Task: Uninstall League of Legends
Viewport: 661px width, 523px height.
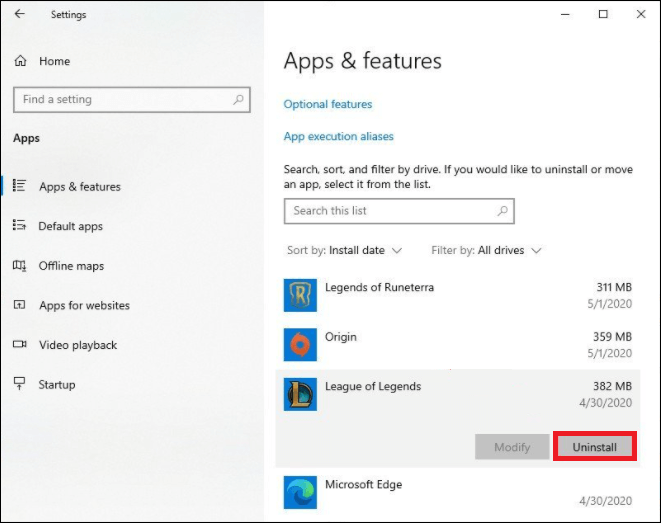Action: [x=594, y=447]
